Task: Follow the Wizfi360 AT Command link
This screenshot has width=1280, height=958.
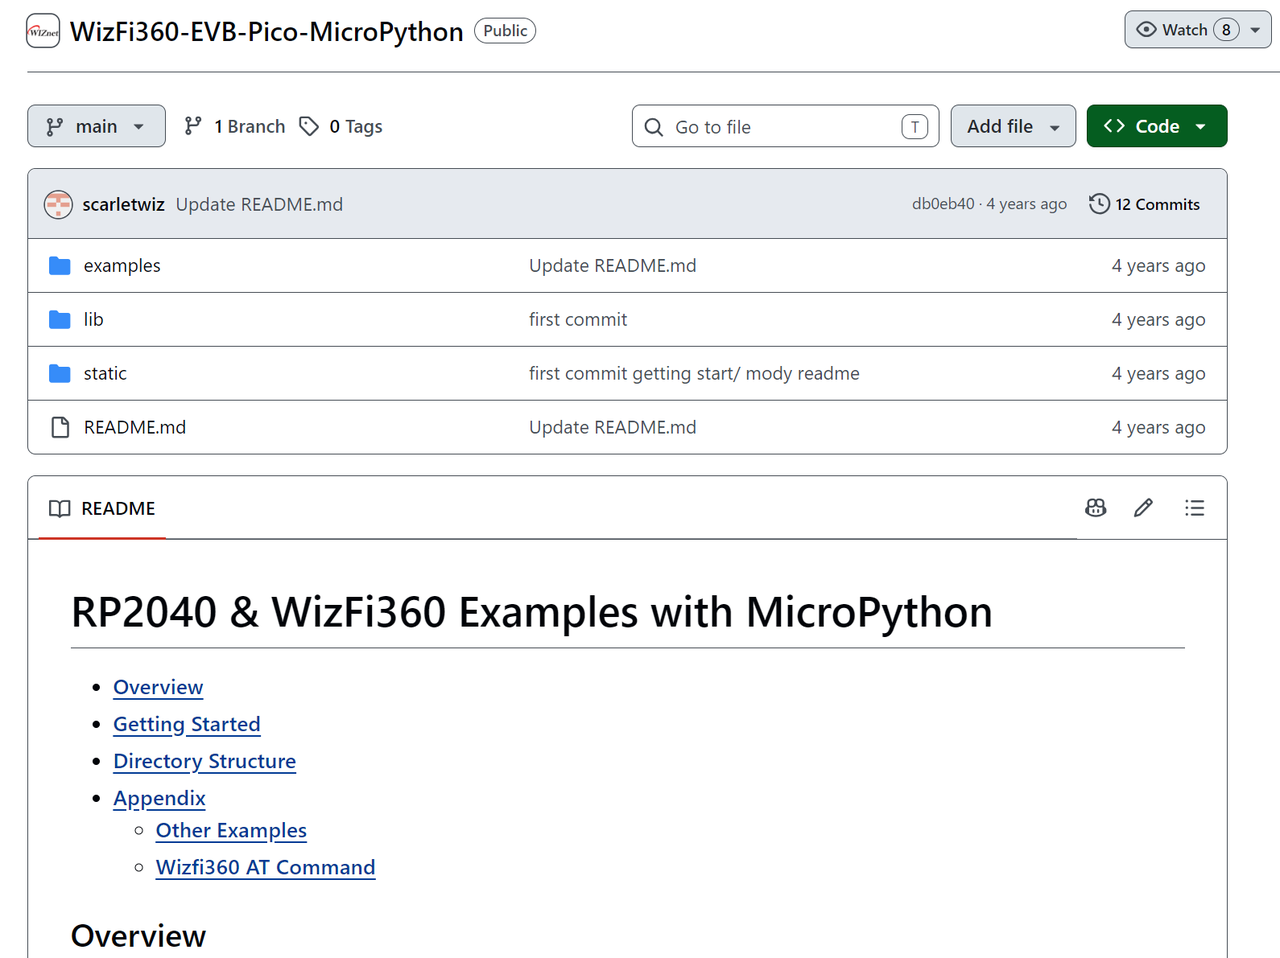Action: [266, 867]
